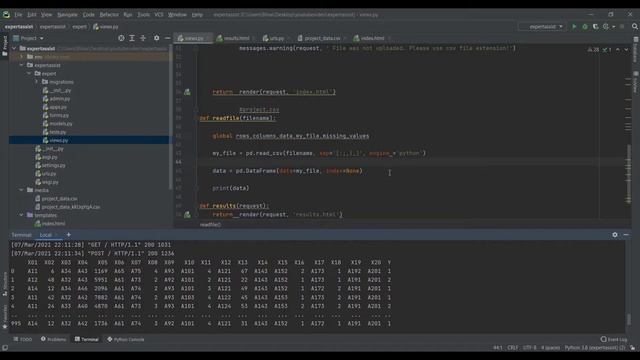This screenshot has width=640, height=360.
Task: Collapse the media folder
Action: (x=22, y=190)
